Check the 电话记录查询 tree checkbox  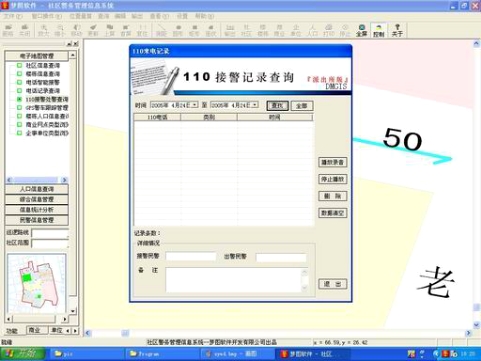point(19,91)
